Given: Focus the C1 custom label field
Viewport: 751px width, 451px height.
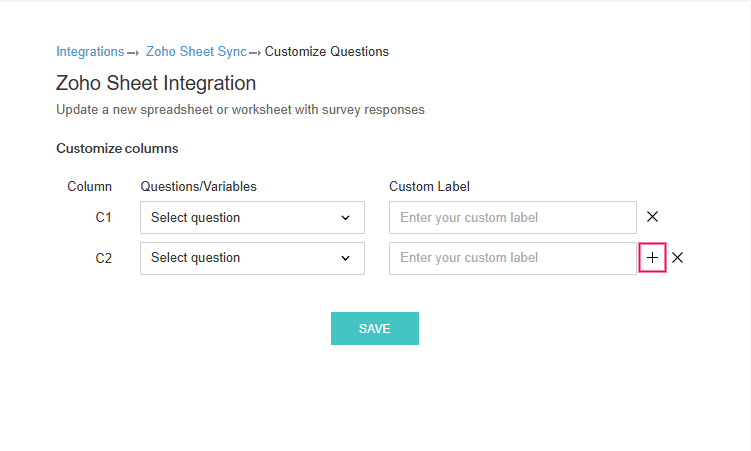Looking at the screenshot, I should (512, 217).
